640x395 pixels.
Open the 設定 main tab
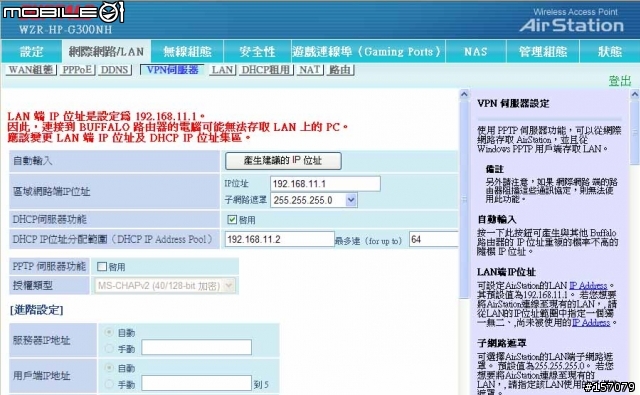point(31,51)
